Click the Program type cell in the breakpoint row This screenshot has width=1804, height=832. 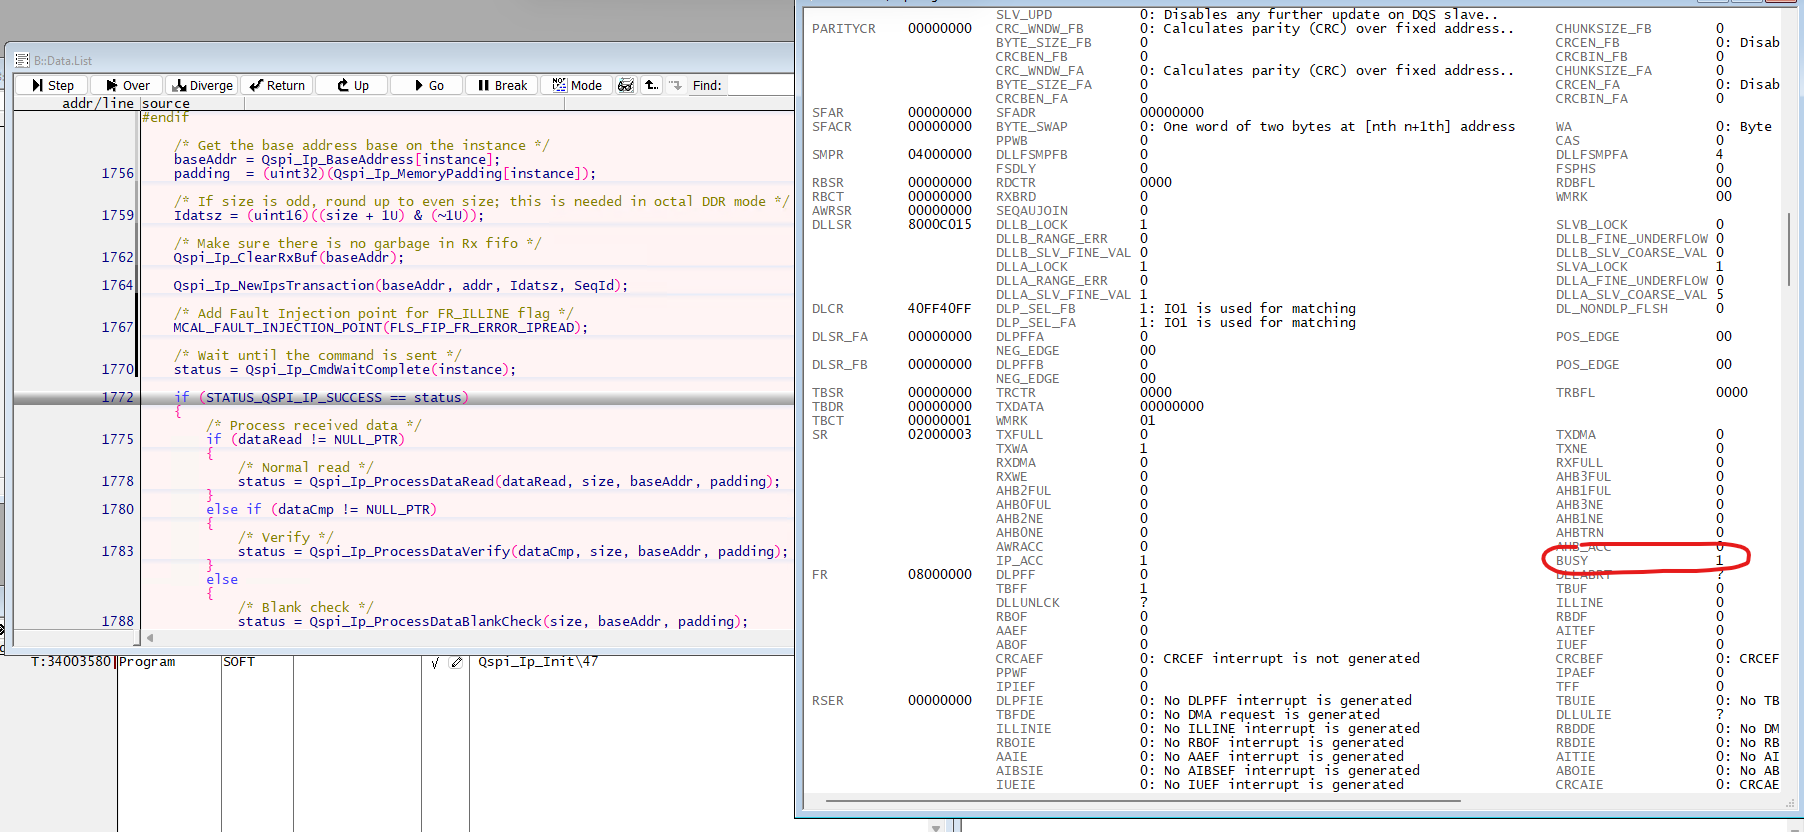pyautogui.click(x=147, y=662)
